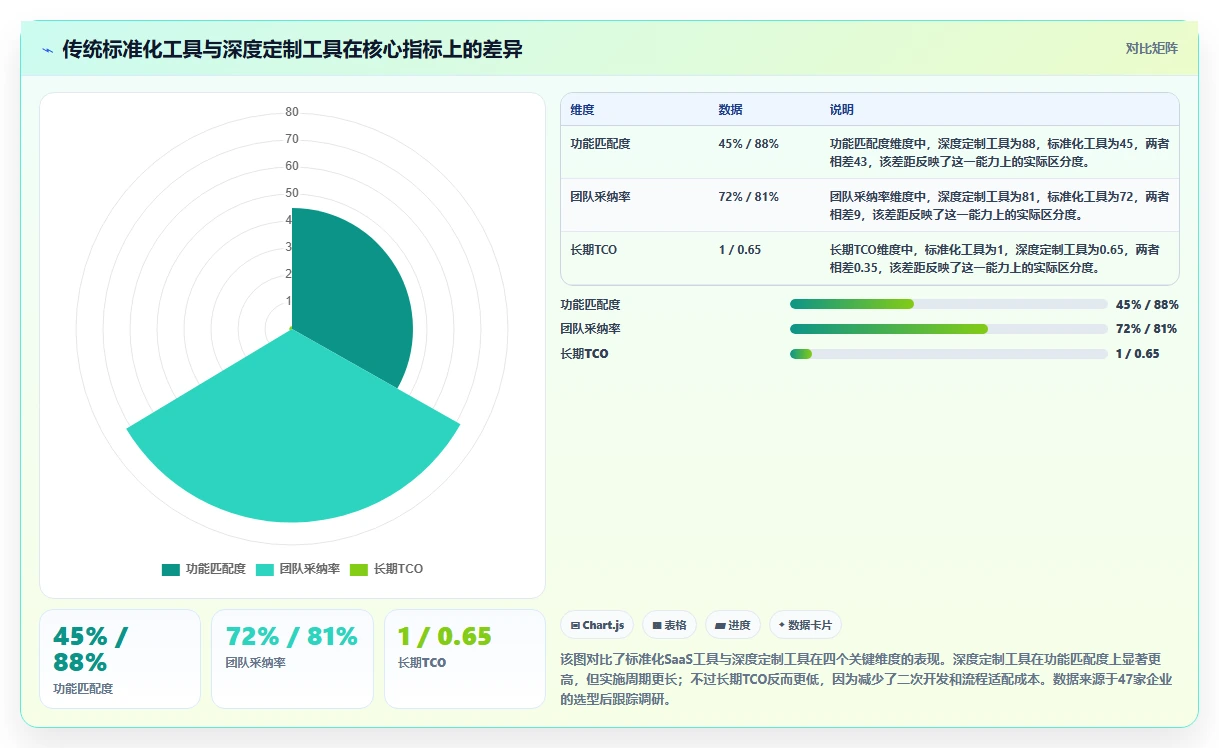Click the 对比矩阵 label in the header
The width and height of the screenshot is (1219, 748).
click(1152, 49)
